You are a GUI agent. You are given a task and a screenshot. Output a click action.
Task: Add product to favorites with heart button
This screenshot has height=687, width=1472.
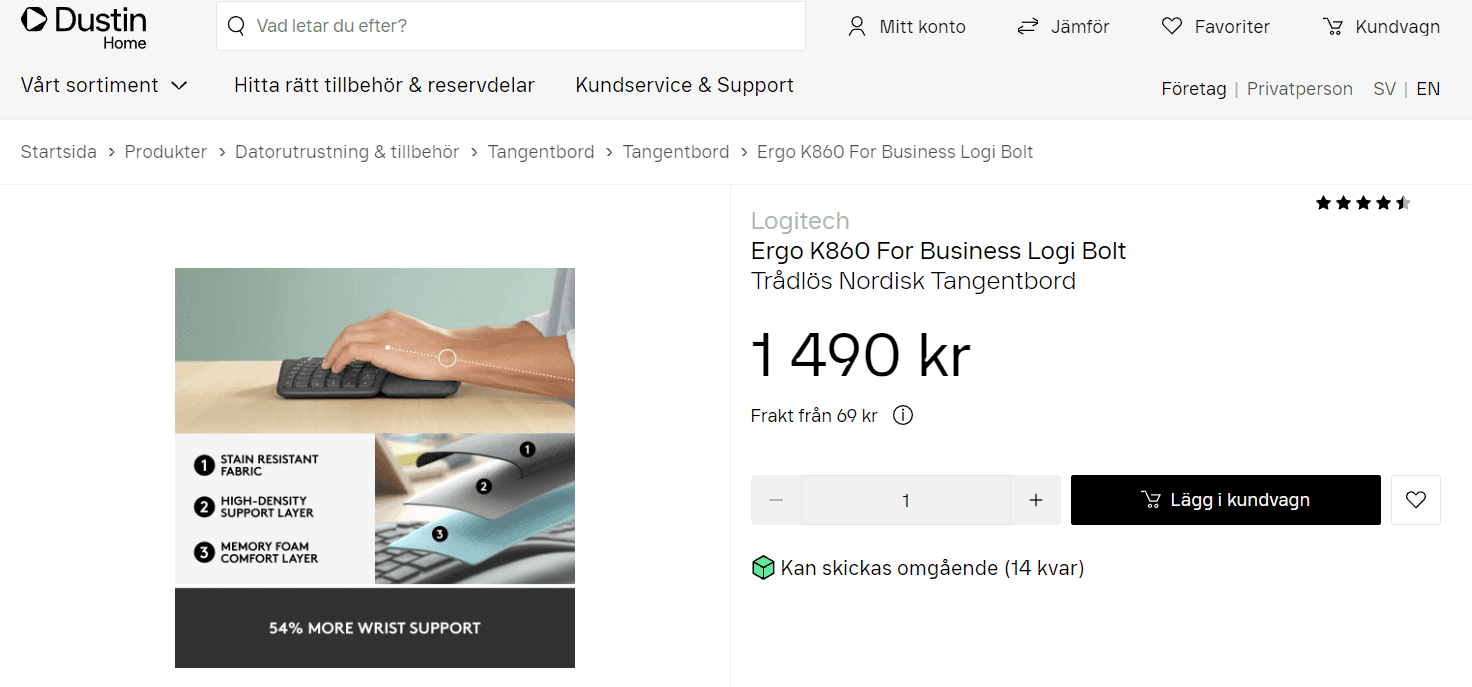pyautogui.click(x=1416, y=500)
